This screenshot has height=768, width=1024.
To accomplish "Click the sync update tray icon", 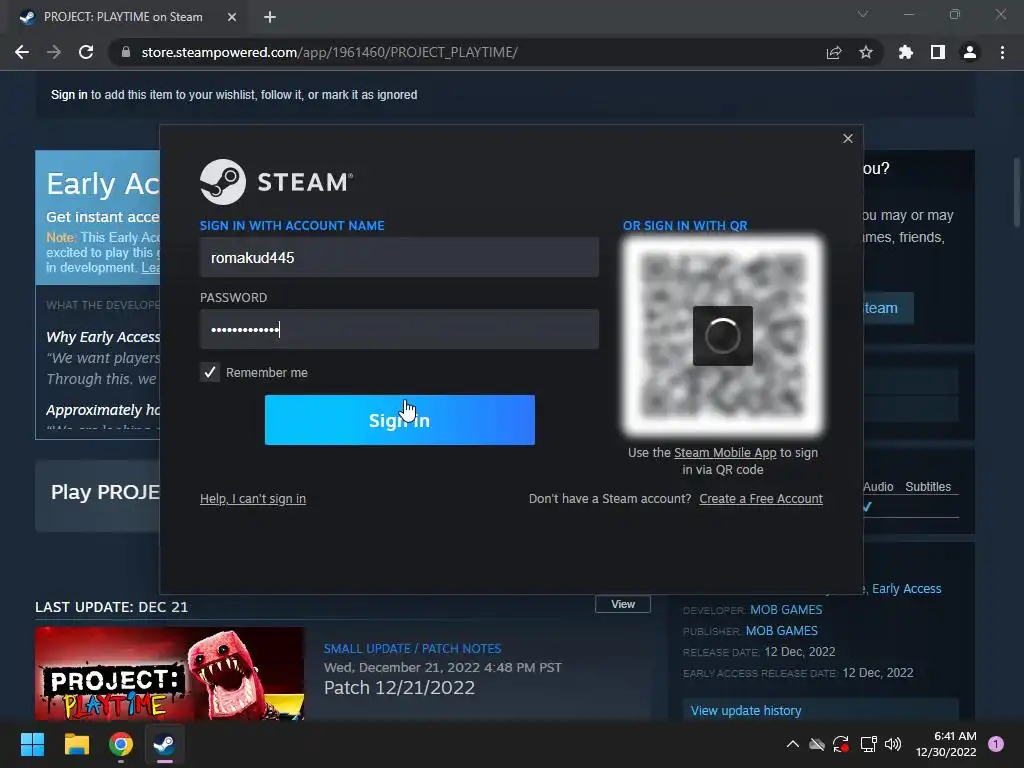I will (841, 744).
